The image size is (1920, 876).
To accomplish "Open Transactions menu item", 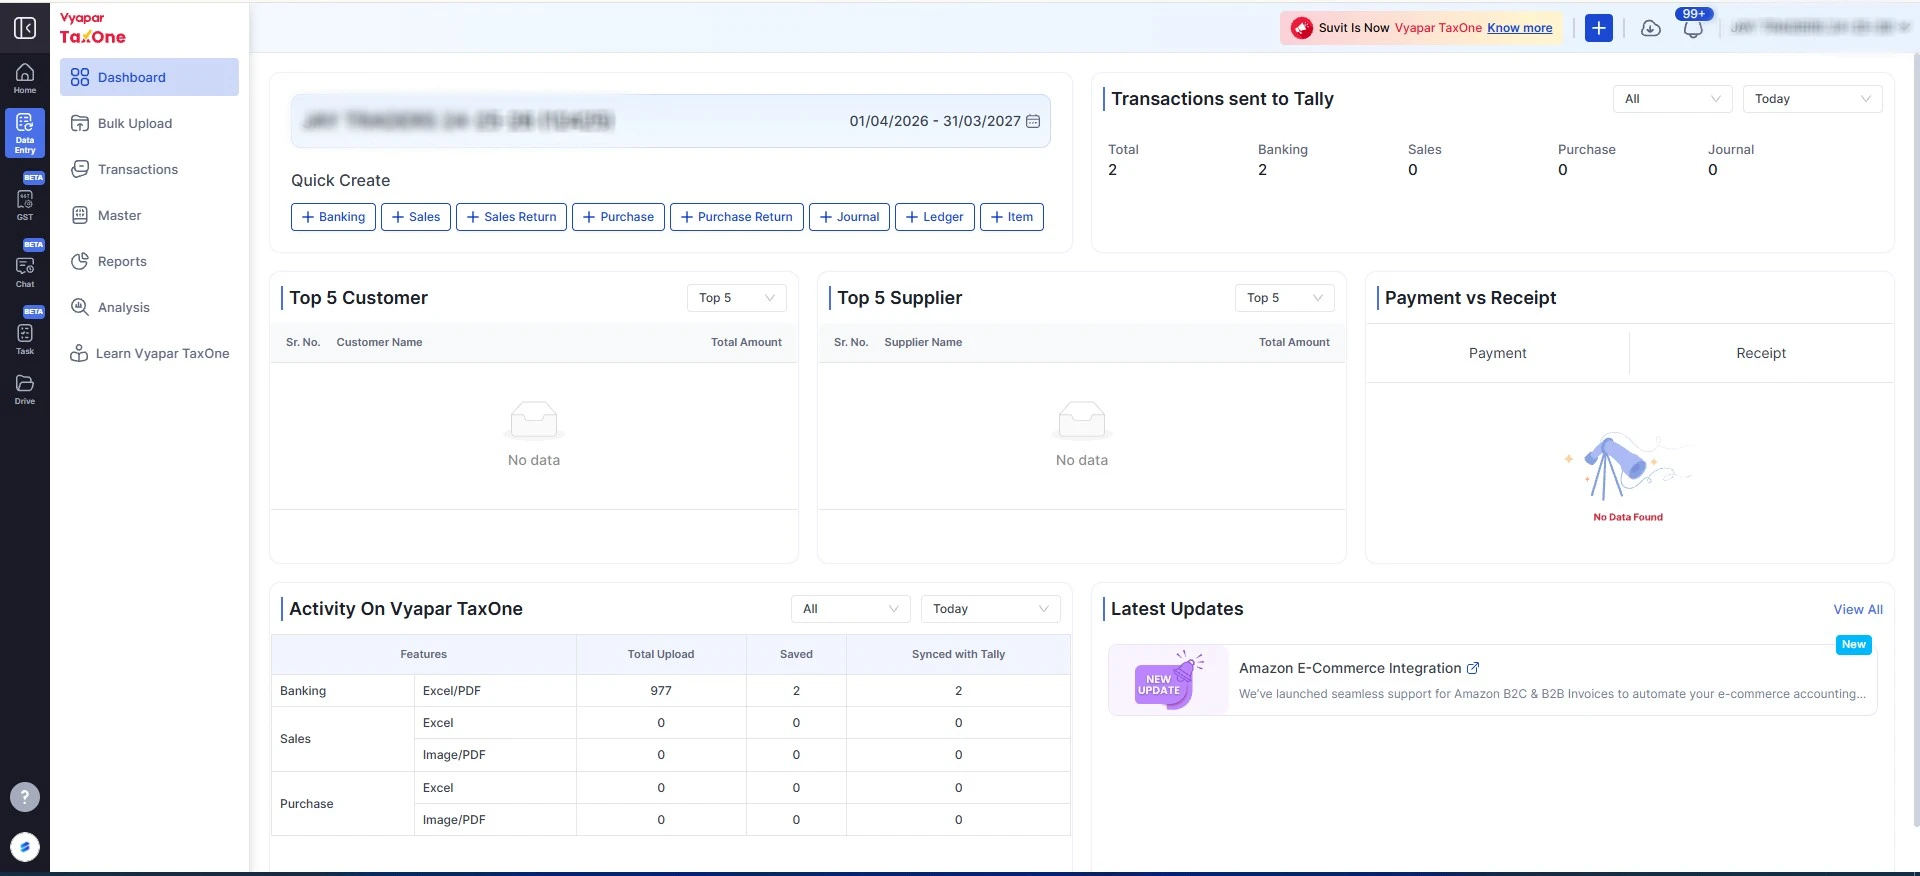I will 149,169.
